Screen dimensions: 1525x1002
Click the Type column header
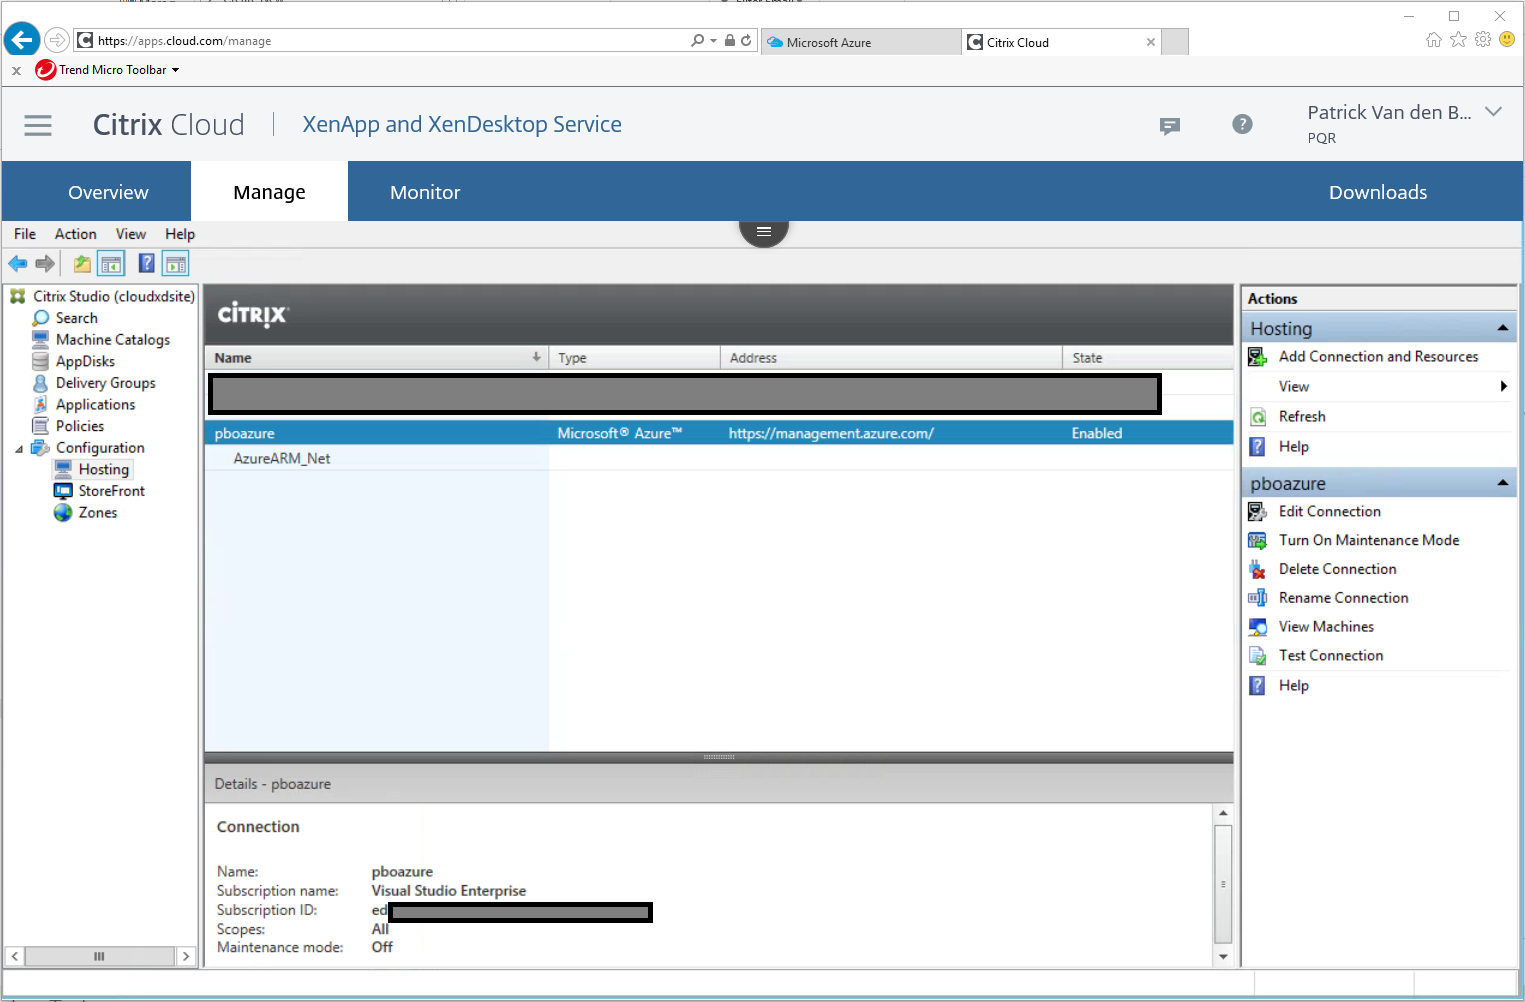tap(634, 358)
